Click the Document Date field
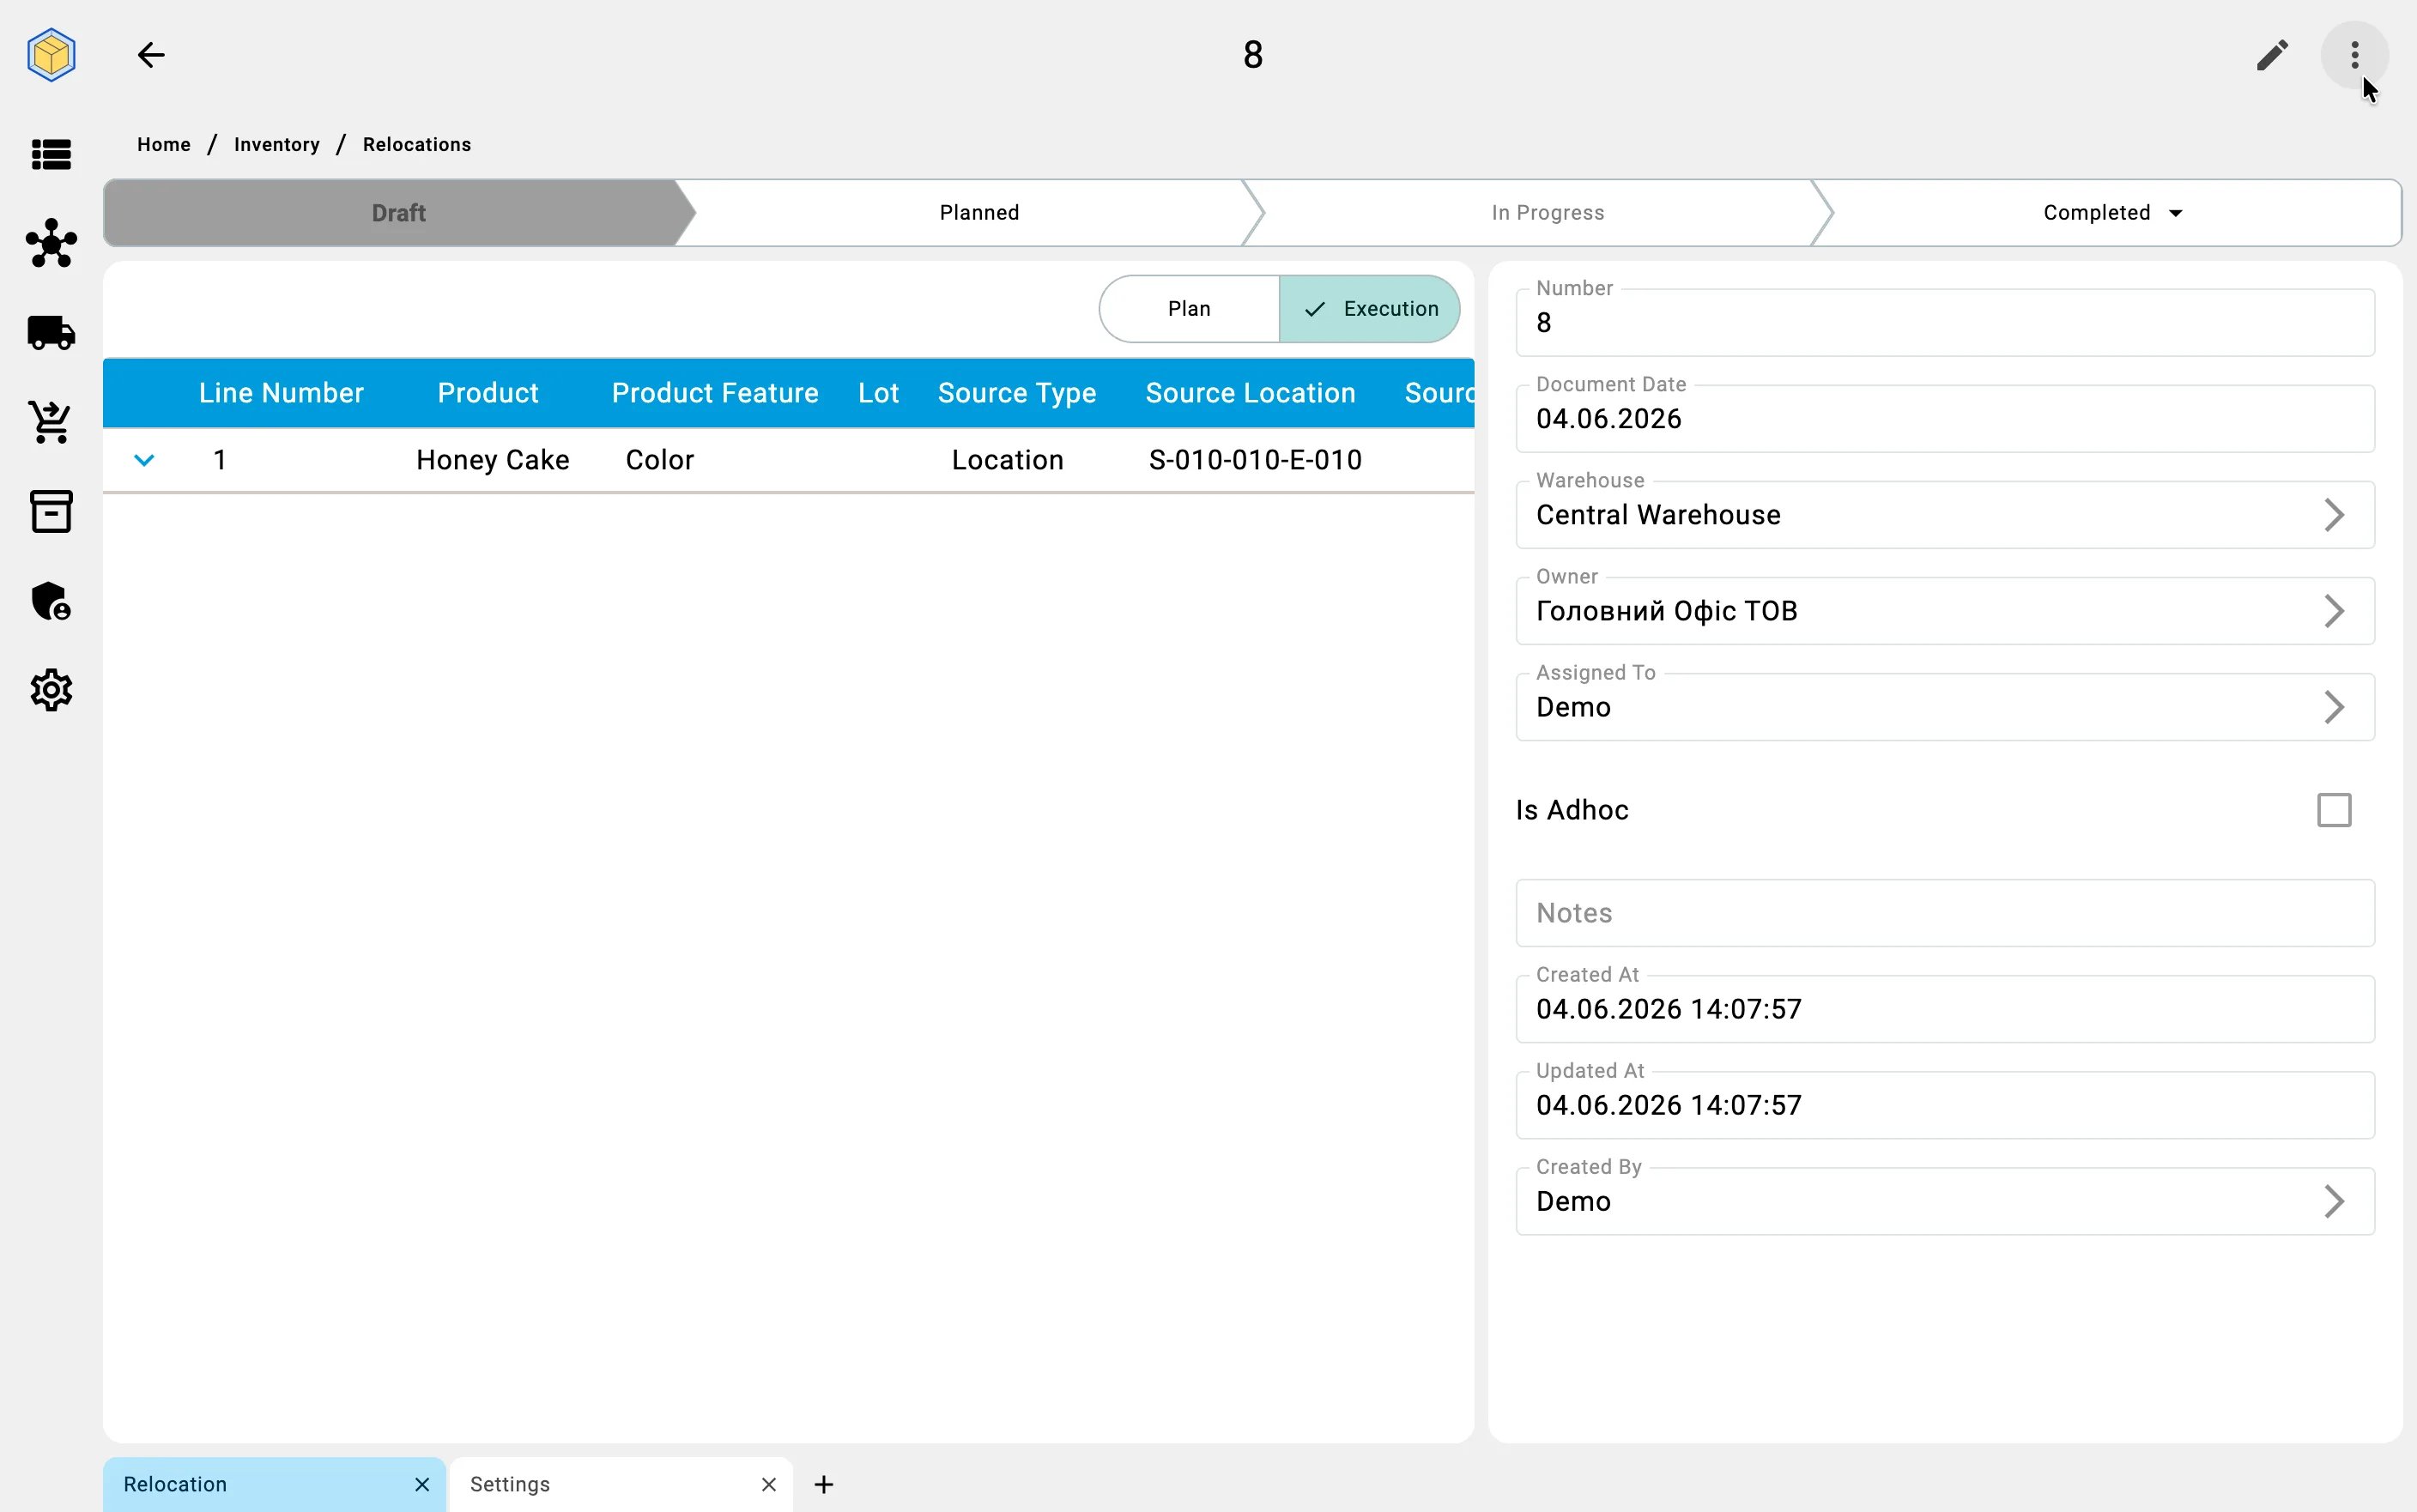2417x1512 pixels. click(1945, 418)
